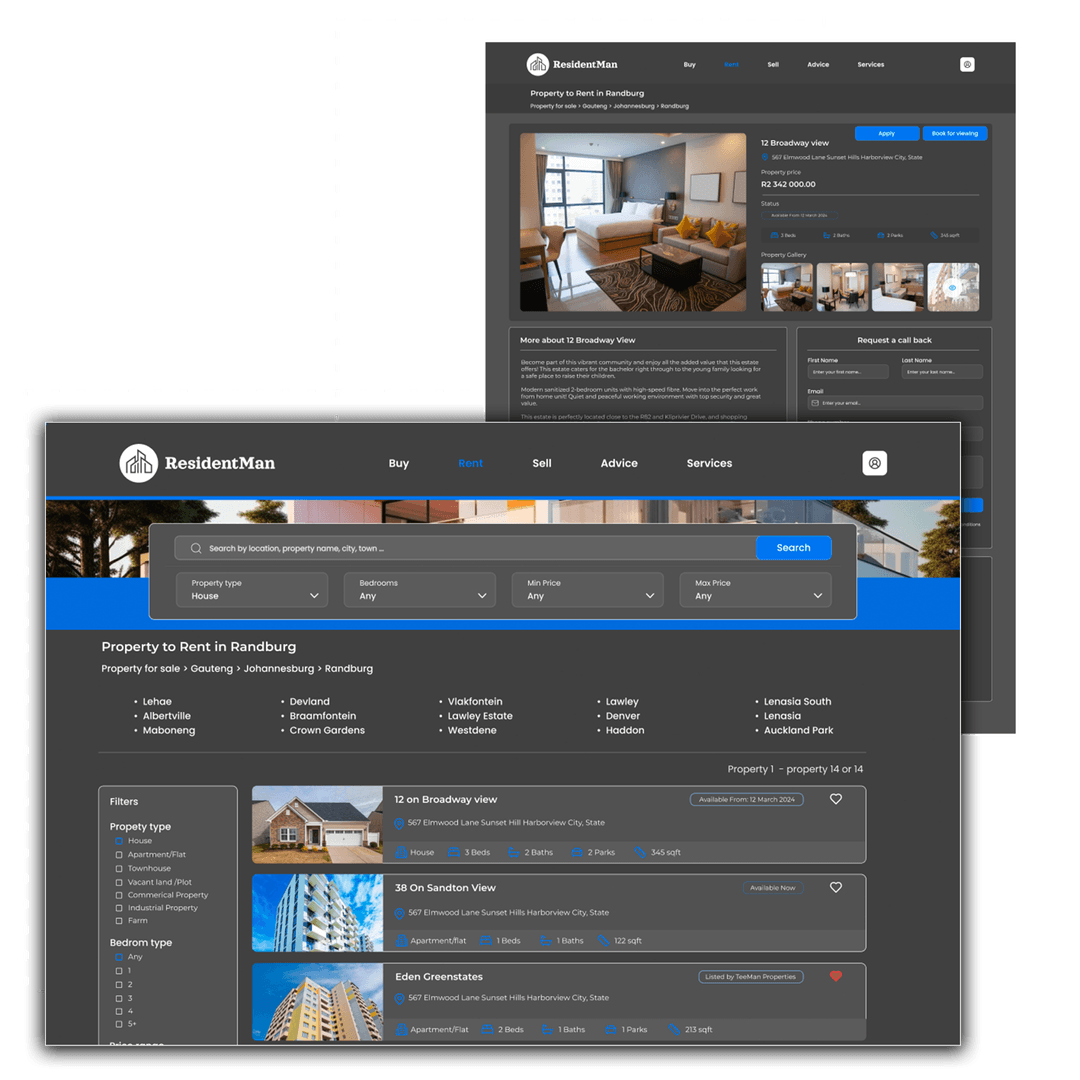Open first gallery thumbnail in back window
The height and width of the screenshot is (1080, 1080).
[x=787, y=287]
